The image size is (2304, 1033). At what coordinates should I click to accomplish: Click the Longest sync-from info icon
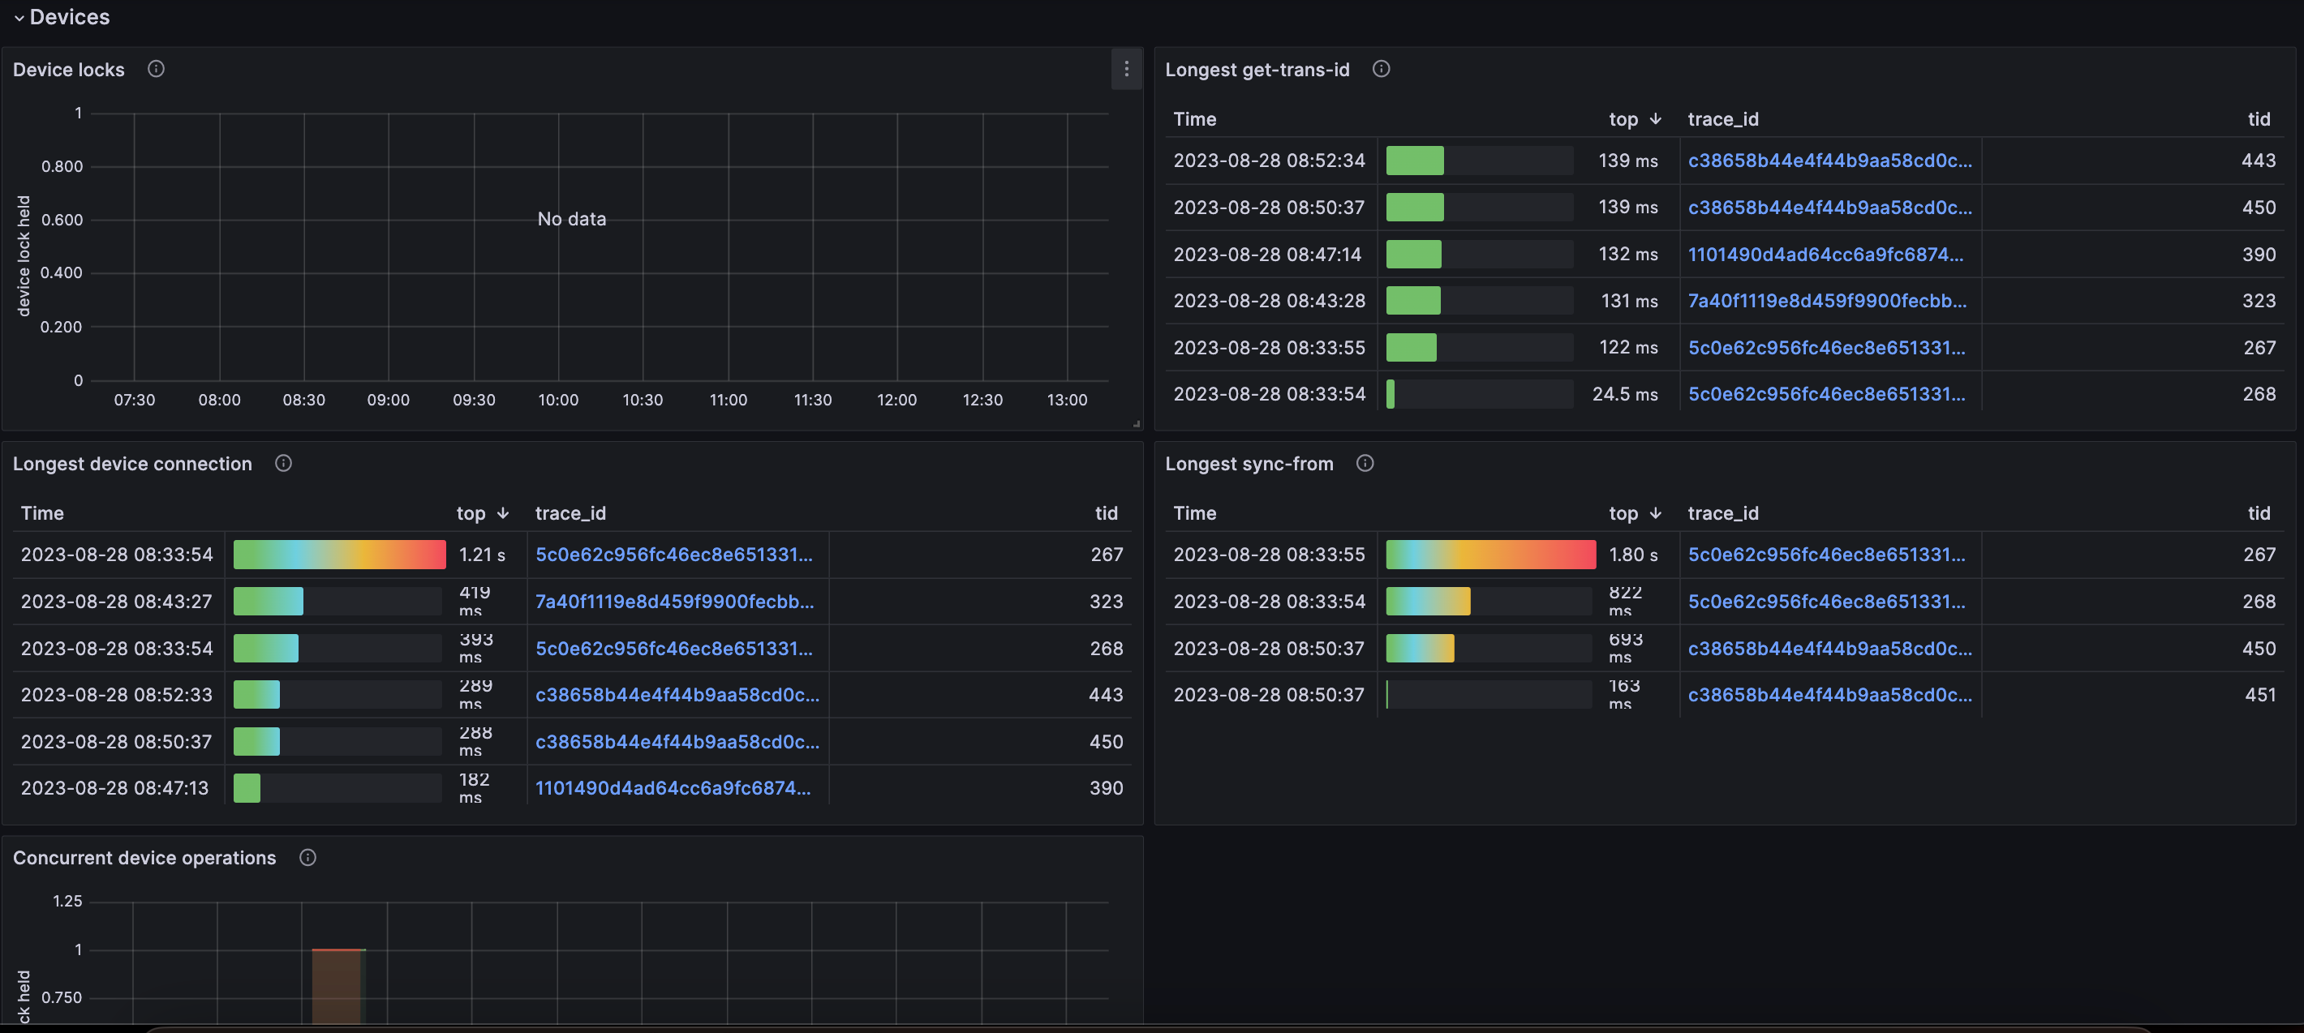(1365, 463)
